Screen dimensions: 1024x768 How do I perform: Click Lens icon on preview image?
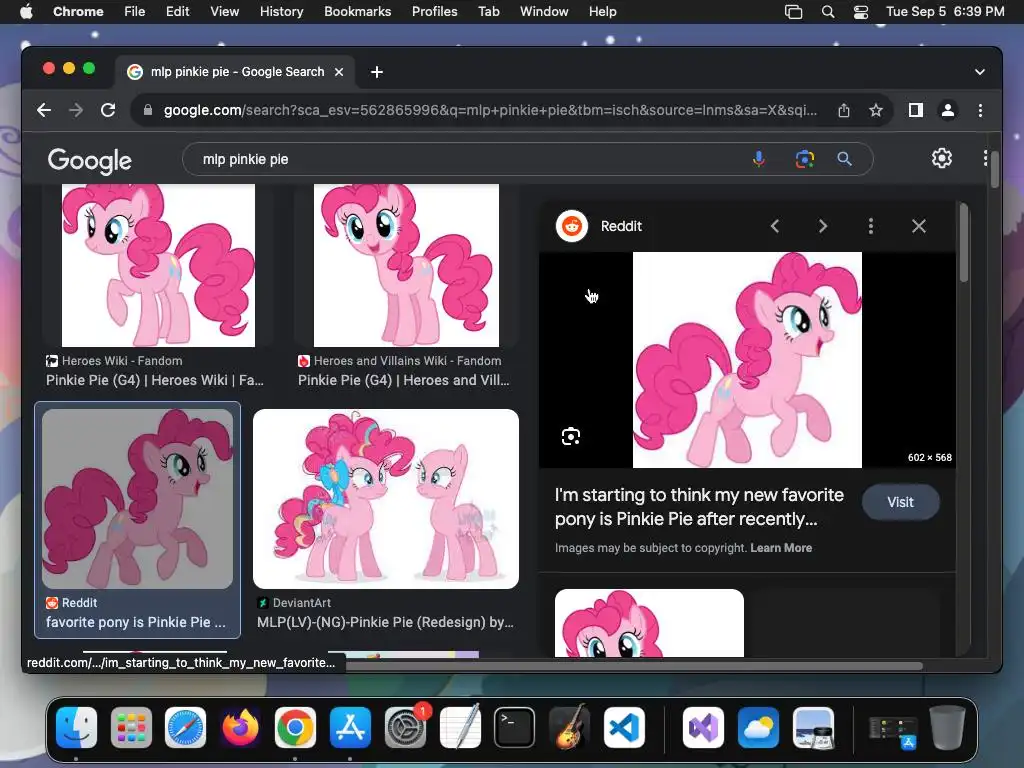[571, 436]
